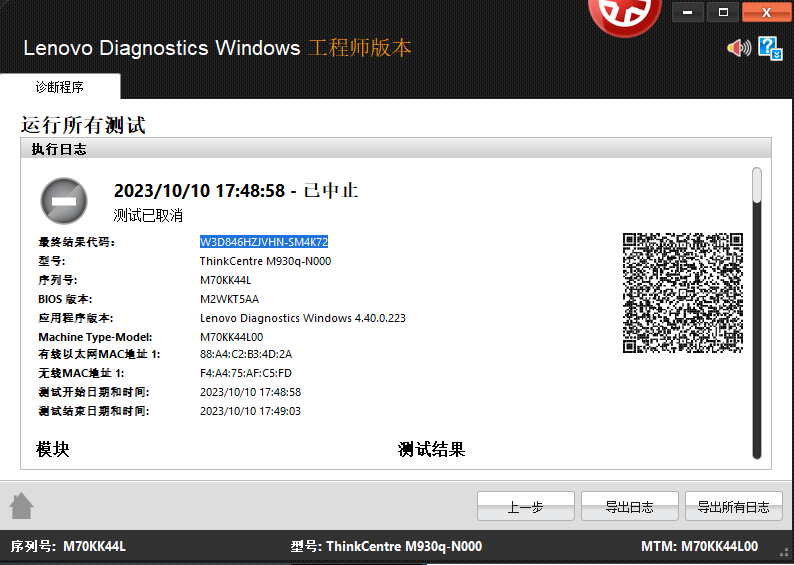Screen dimensions: 794x565
Task: Click the 运行所有测试 page title
Action: coord(83,125)
